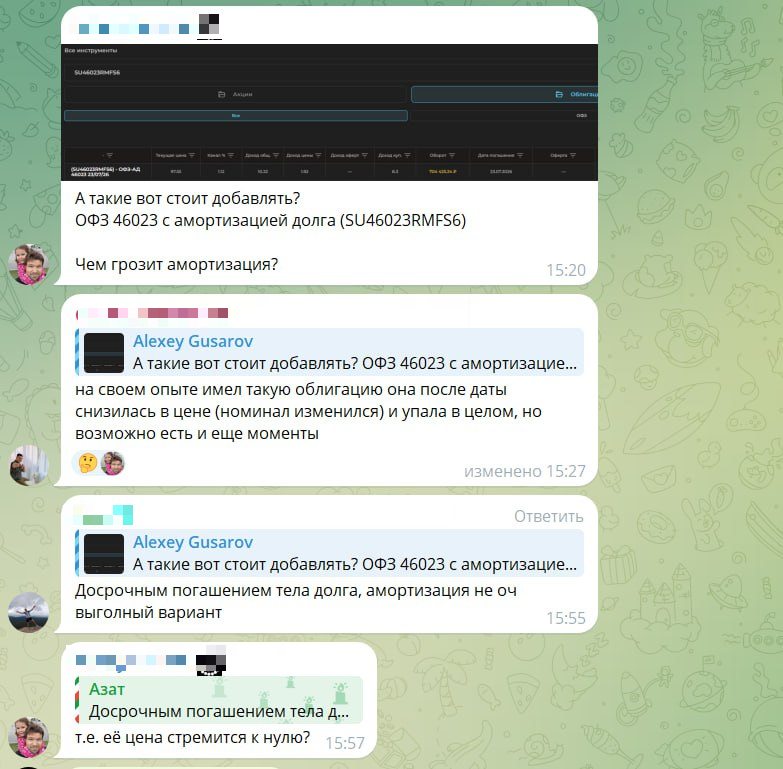783x769 pixels.
Task: Click the thinking emoji reaction
Action: (x=86, y=463)
